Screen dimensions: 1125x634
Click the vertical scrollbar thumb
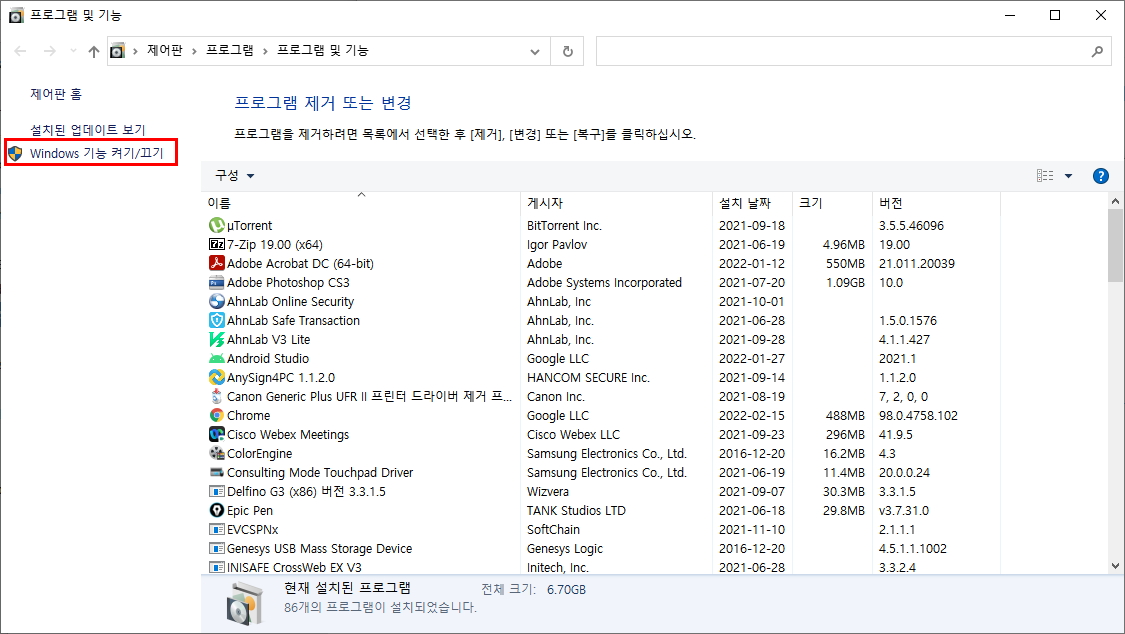1115,246
